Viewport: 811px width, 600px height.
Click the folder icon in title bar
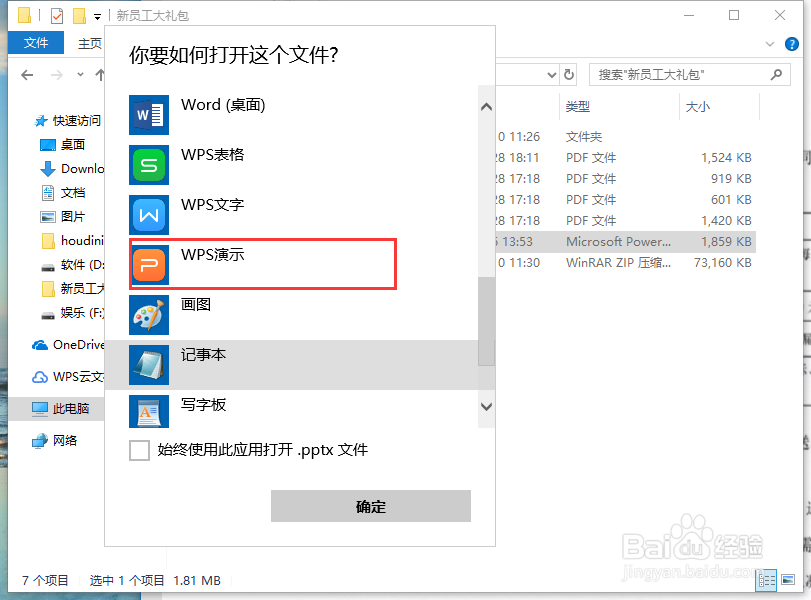click(24, 16)
